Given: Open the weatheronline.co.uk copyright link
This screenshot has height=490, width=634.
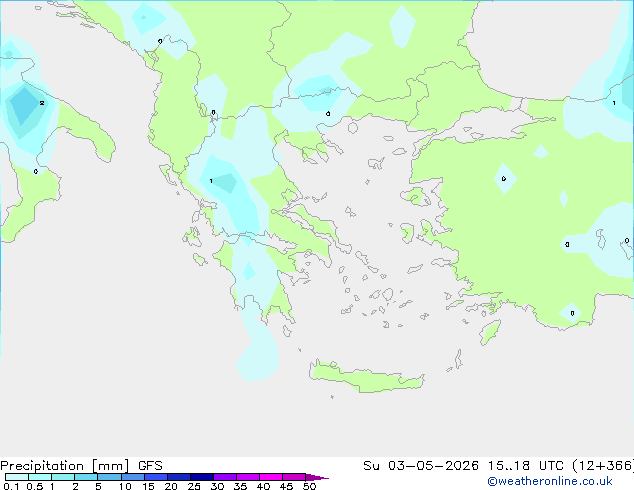Looking at the screenshot, I should click(549, 481).
